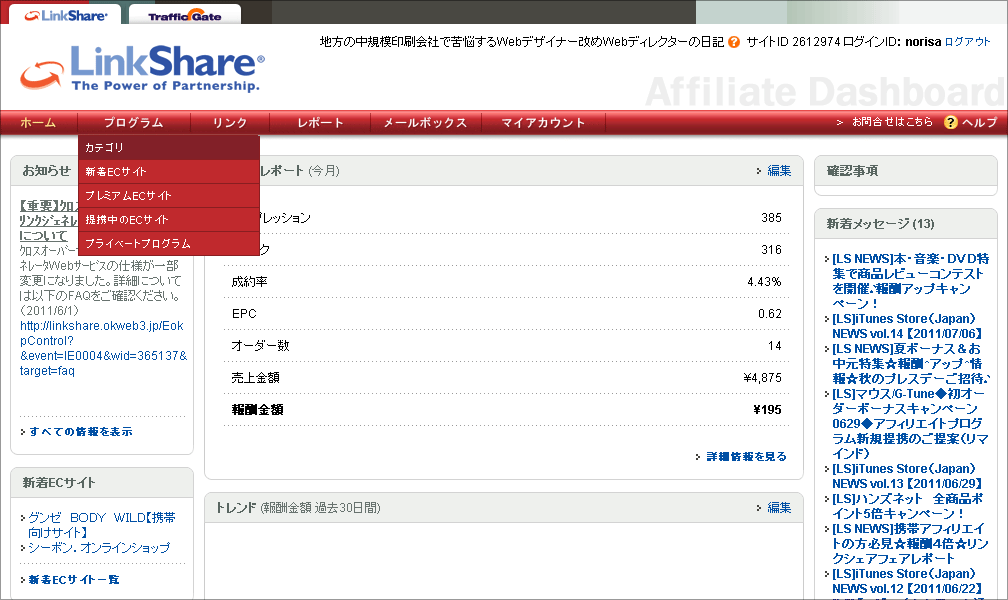
Task: Click the 新着メッセージ (13) heading
Action: click(880, 224)
